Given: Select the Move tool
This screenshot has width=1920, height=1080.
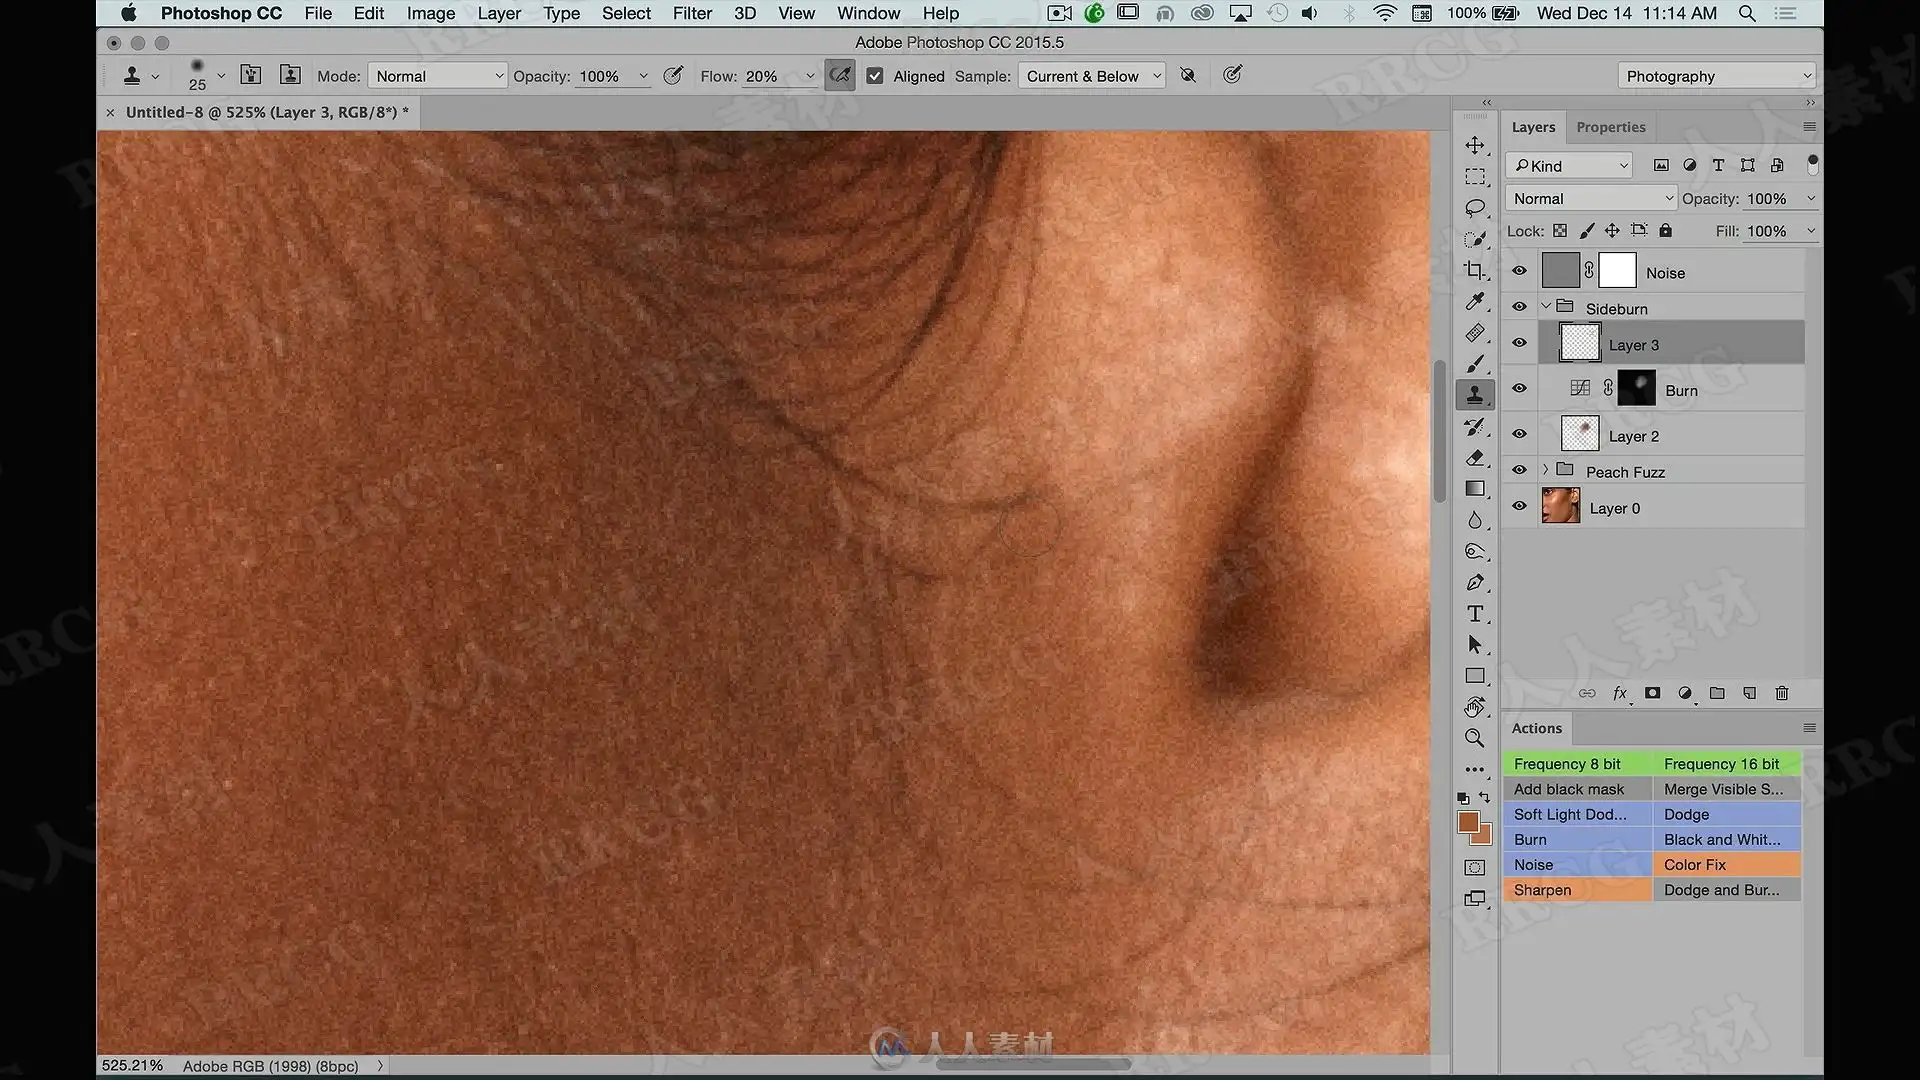Looking at the screenshot, I should coord(1475,146).
